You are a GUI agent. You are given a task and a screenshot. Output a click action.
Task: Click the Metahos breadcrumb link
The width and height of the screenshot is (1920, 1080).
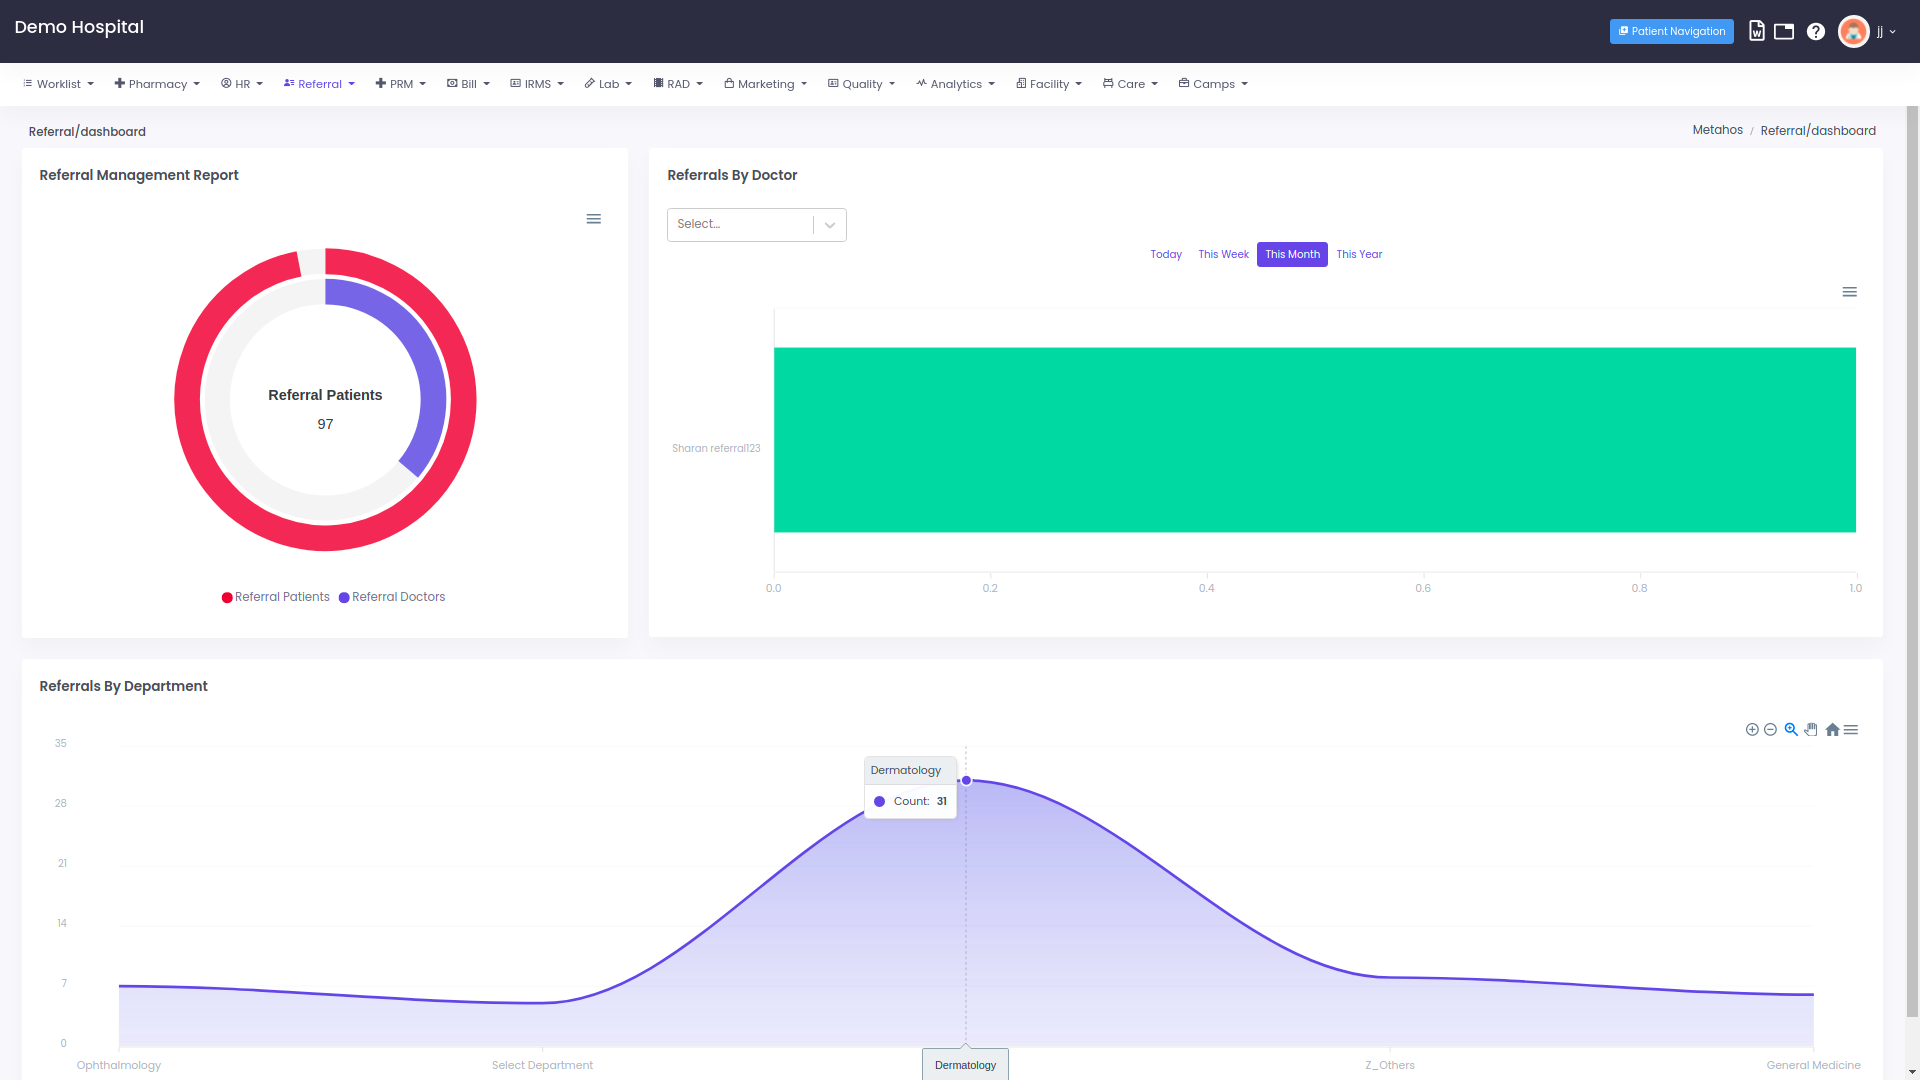[1718, 129]
